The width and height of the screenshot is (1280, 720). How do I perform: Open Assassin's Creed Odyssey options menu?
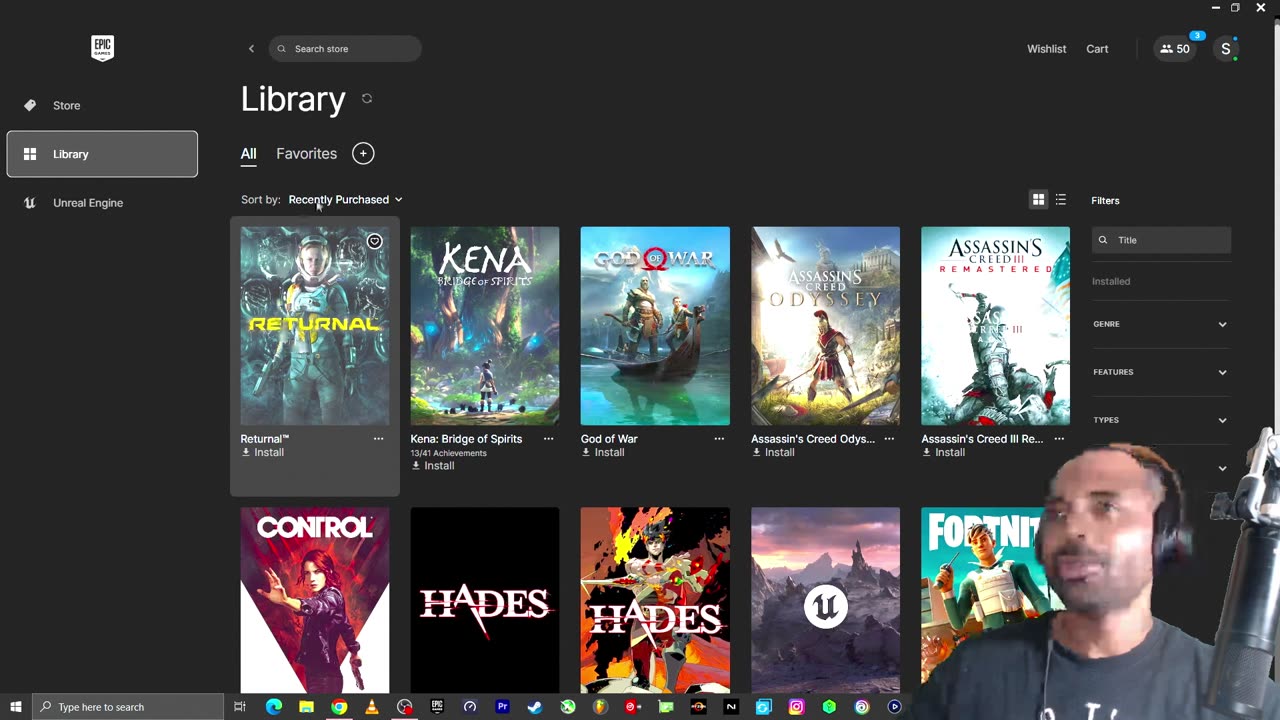pos(889,439)
